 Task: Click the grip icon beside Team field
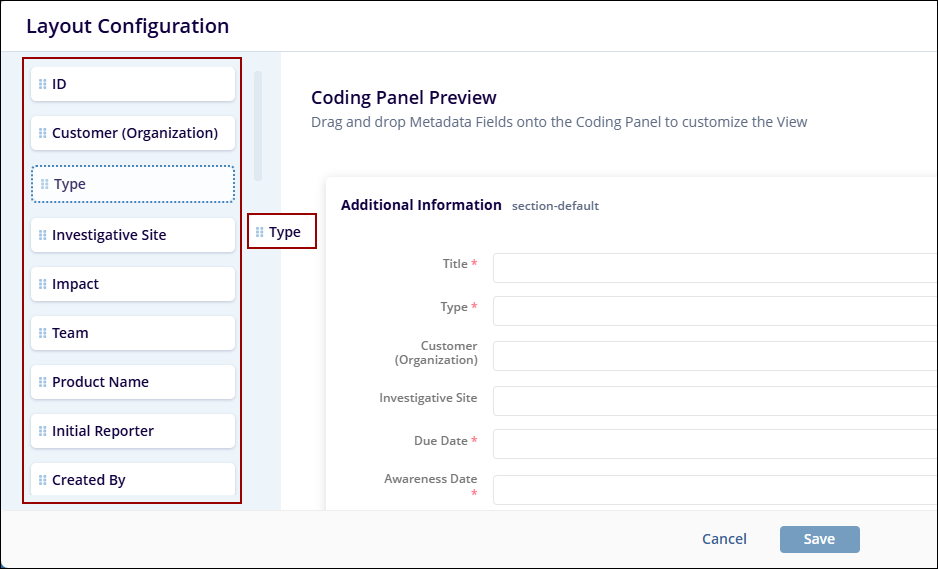(43, 333)
